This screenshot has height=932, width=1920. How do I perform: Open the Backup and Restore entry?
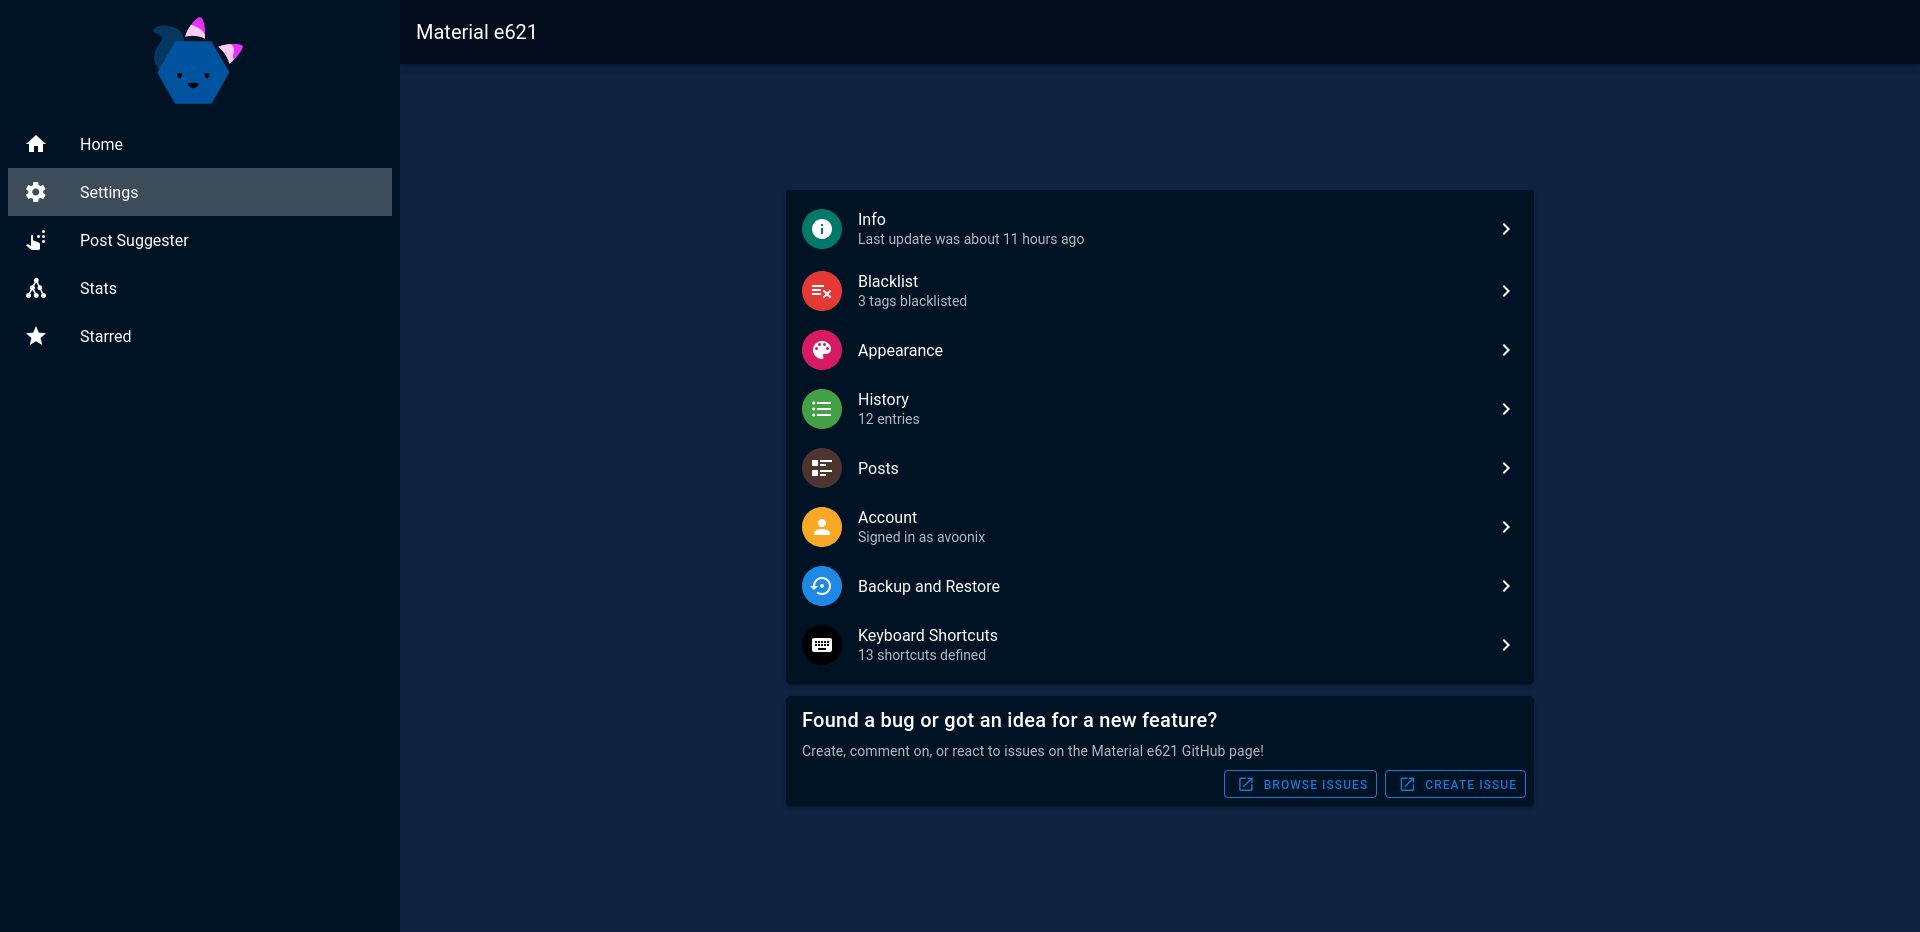(x=1160, y=586)
